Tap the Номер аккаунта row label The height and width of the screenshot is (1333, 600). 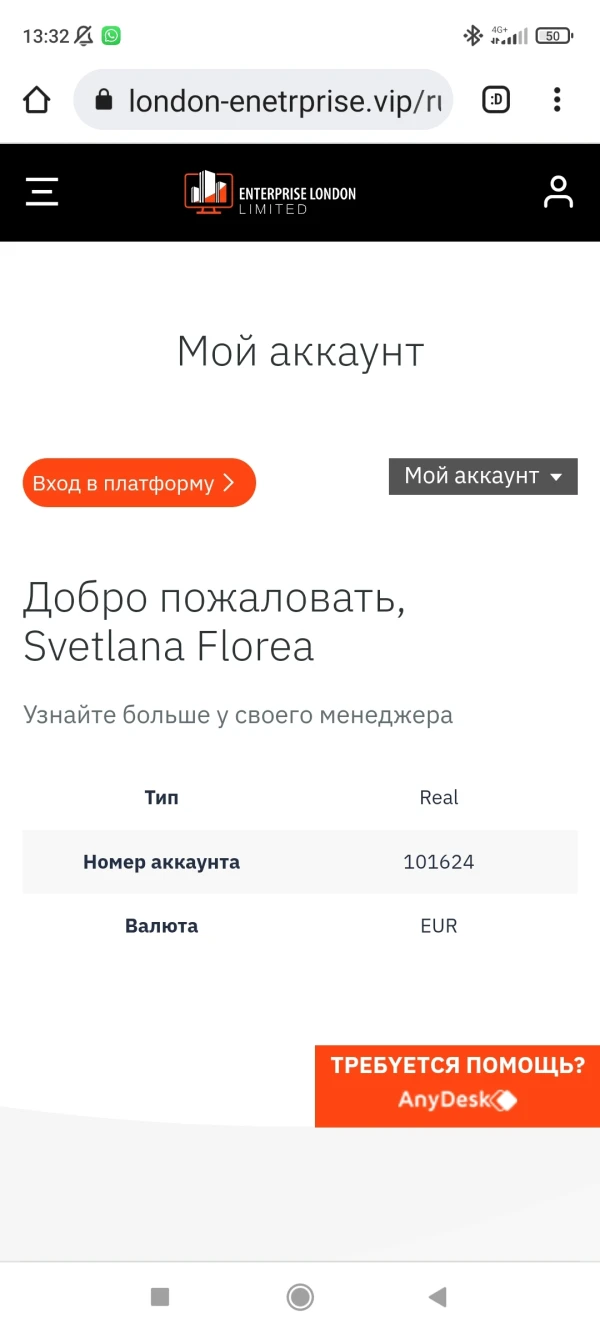(x=161, y=862)
